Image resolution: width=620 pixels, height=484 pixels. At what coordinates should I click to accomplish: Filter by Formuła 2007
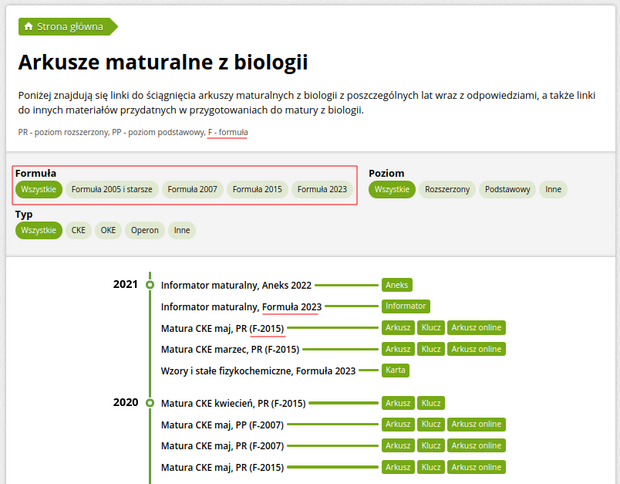click(x=193, y=189)
